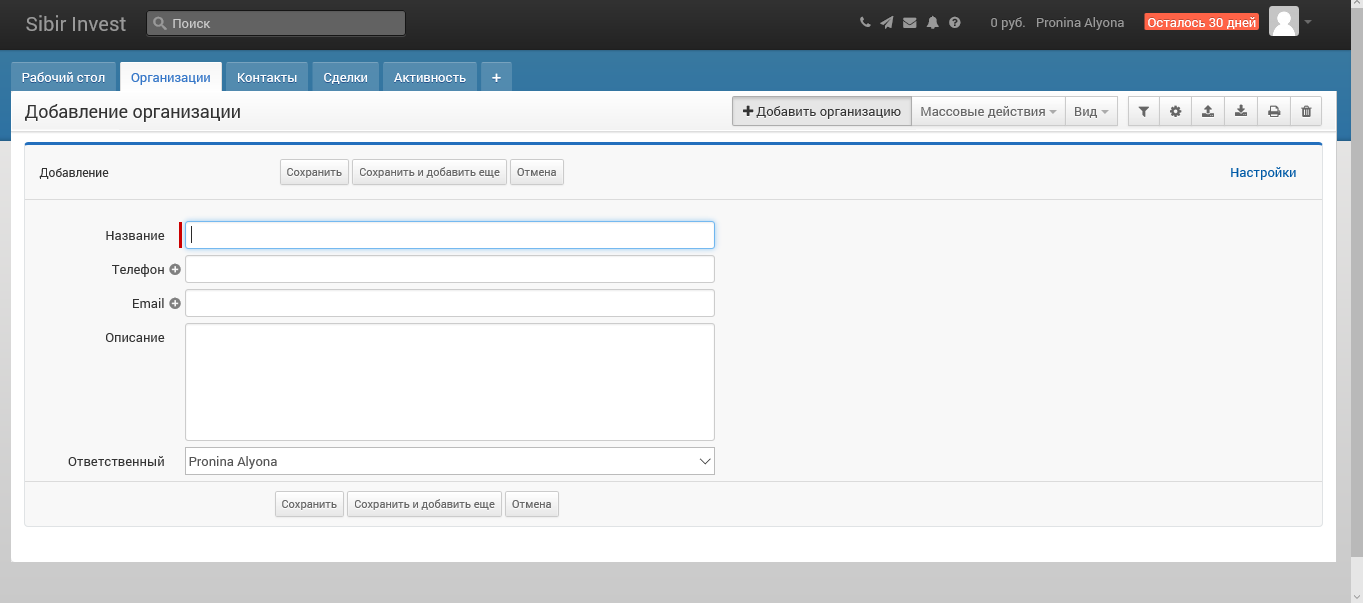This screenshot has width=1363, height=603.
Task: Switch to Активность tab
Action: pos(430,77)
